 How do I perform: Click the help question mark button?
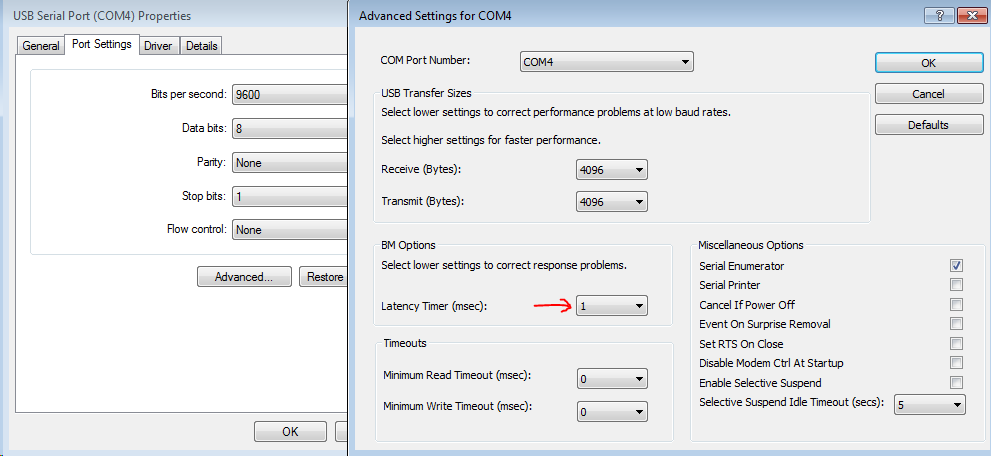(939, 15)
